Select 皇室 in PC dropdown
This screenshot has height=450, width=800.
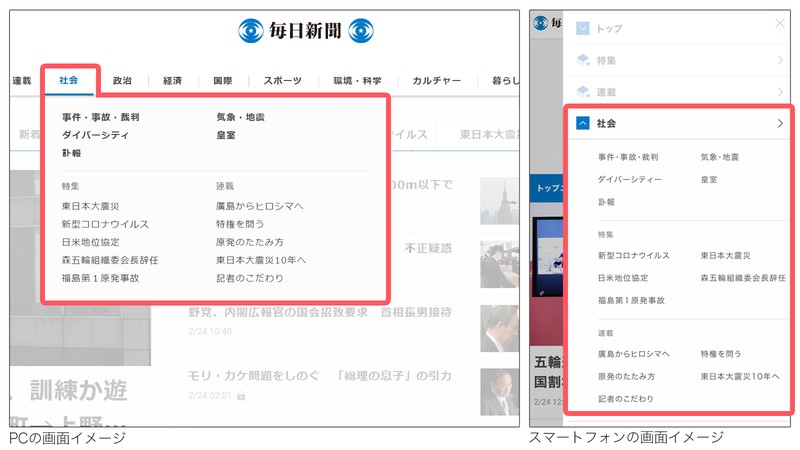[x=226, y=135]
